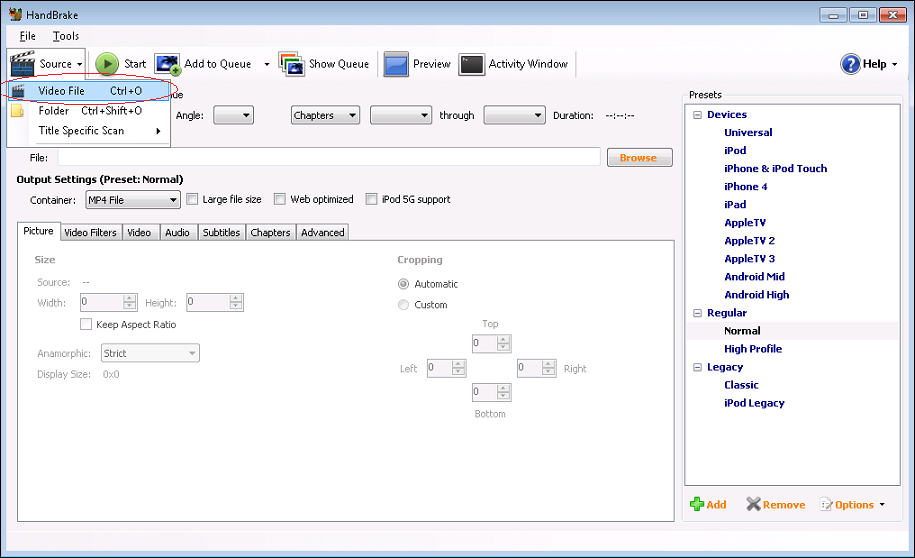Open the Help dropdown arrow
The image size is (915, 558).
coord(895,65)
